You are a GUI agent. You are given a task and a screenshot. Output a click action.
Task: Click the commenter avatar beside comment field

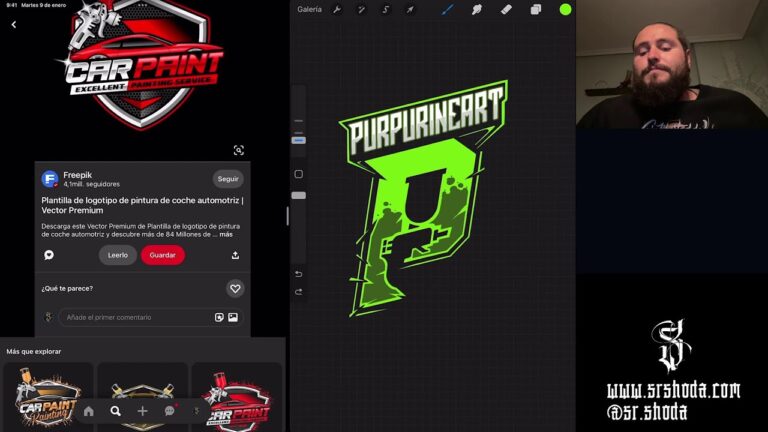[48, 317]
